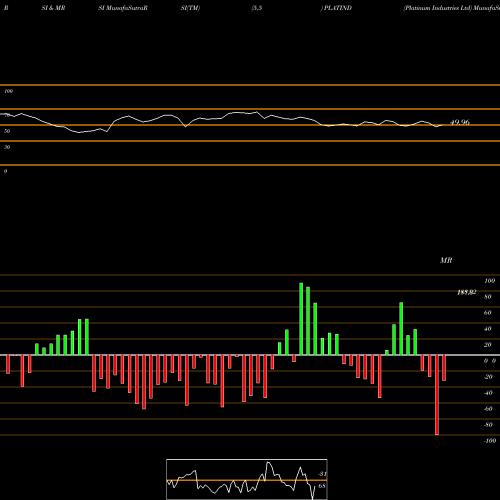This screenshot has width=500, height=500.
Task: Click the RSI axis label 0
Action: pyautogui.click(x=5, y=171)
